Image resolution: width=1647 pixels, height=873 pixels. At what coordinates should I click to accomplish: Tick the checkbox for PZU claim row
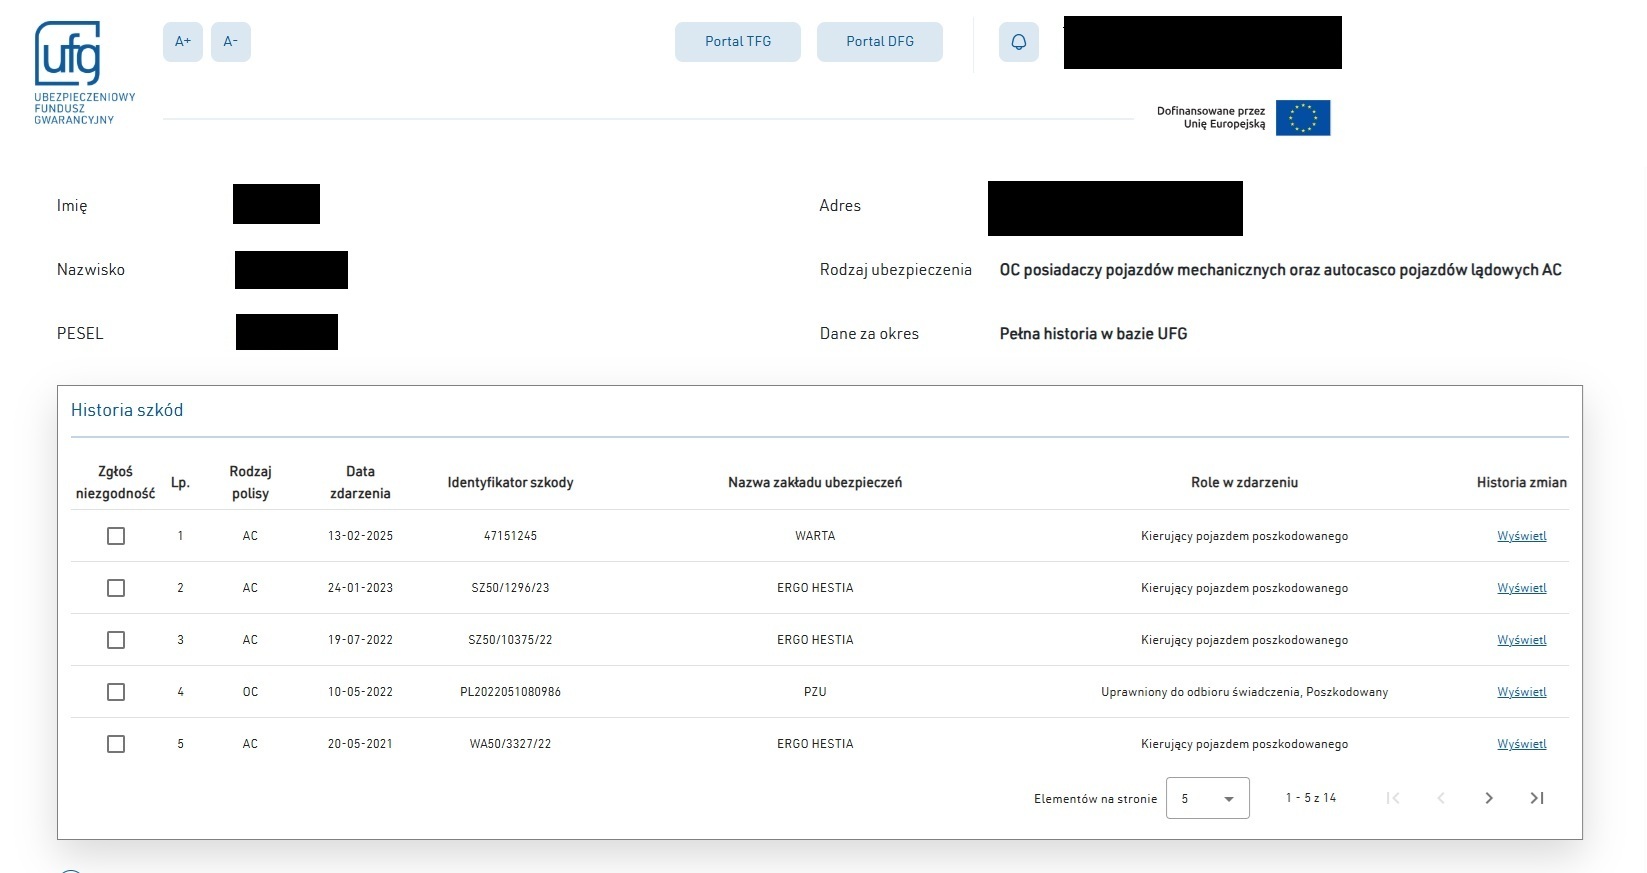[116, 692]
